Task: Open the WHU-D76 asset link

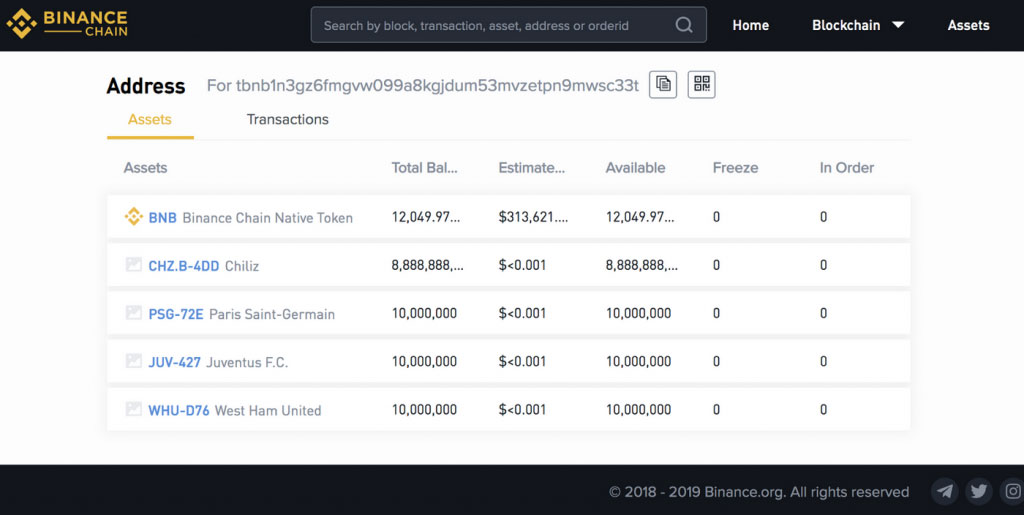Action: [x=179, y=411]
